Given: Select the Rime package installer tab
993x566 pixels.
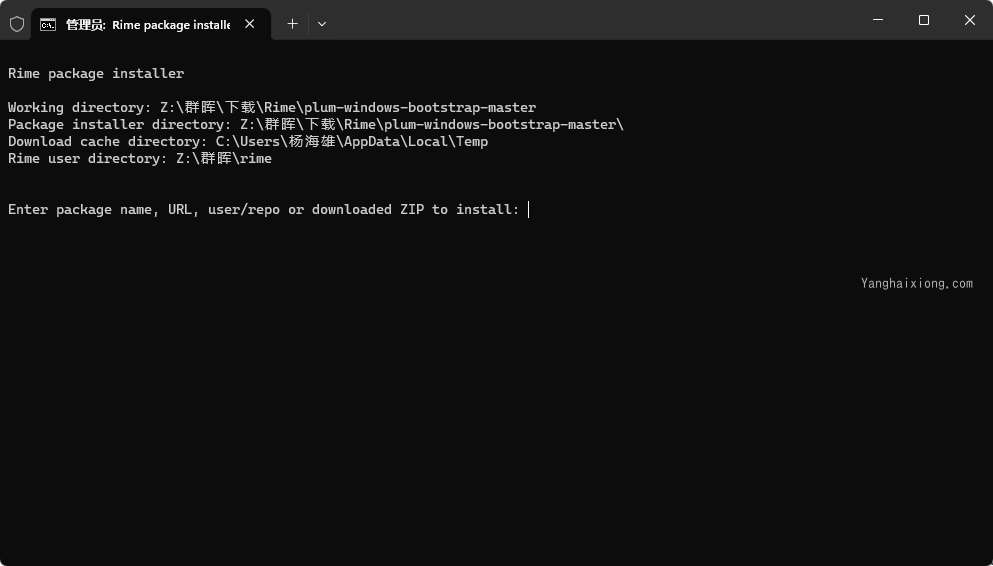Looking at the screenshot, I should (x=151, y=24).
